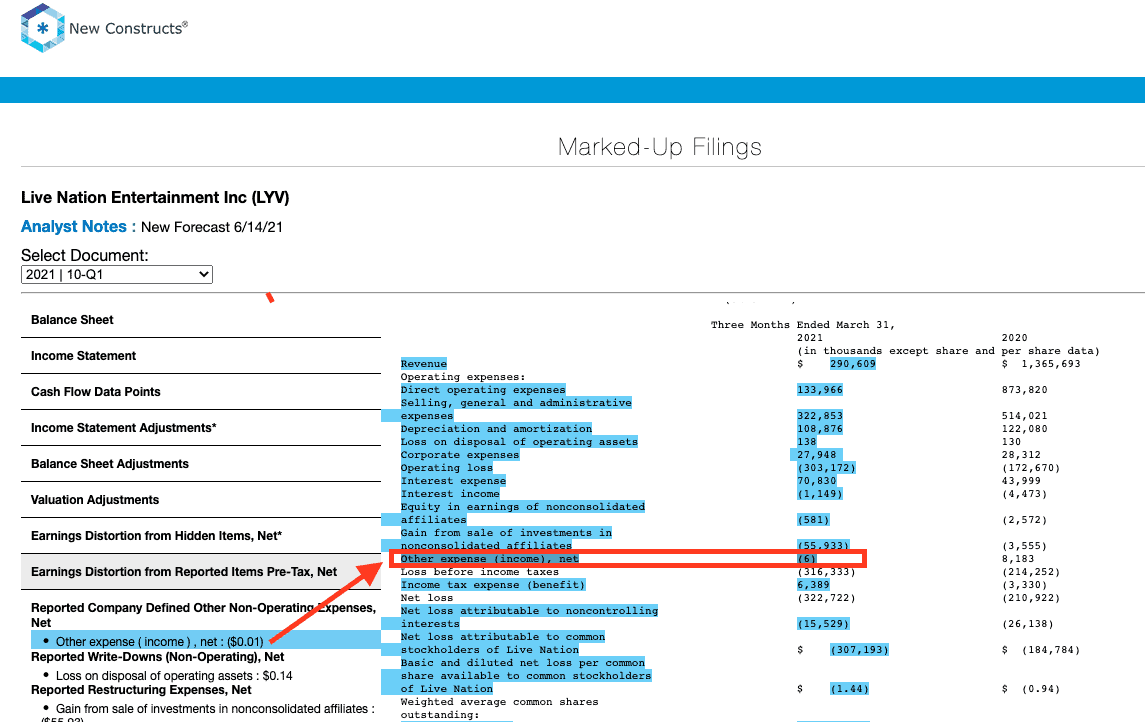Click Other expense (income), net : ($0.01) item
This screenshot has width=1145, height=722.
pyautogui.click(x=159, y=642)
